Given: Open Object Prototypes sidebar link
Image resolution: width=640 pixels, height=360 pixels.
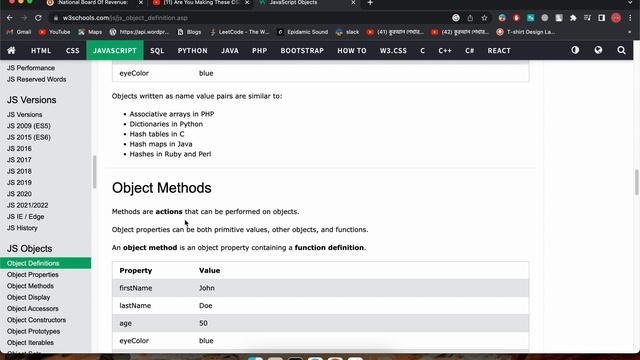Looking at the screenshot, I should [33, 331].
